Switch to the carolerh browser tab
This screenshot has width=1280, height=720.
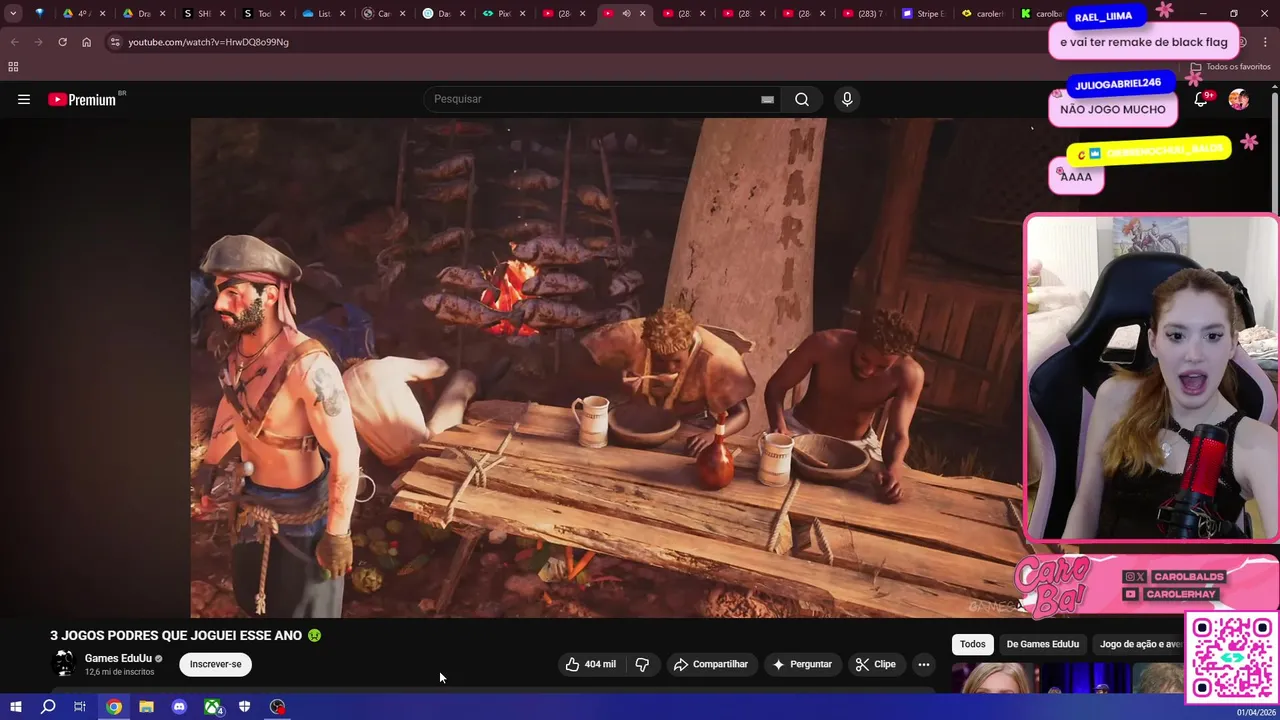(983, 14)
